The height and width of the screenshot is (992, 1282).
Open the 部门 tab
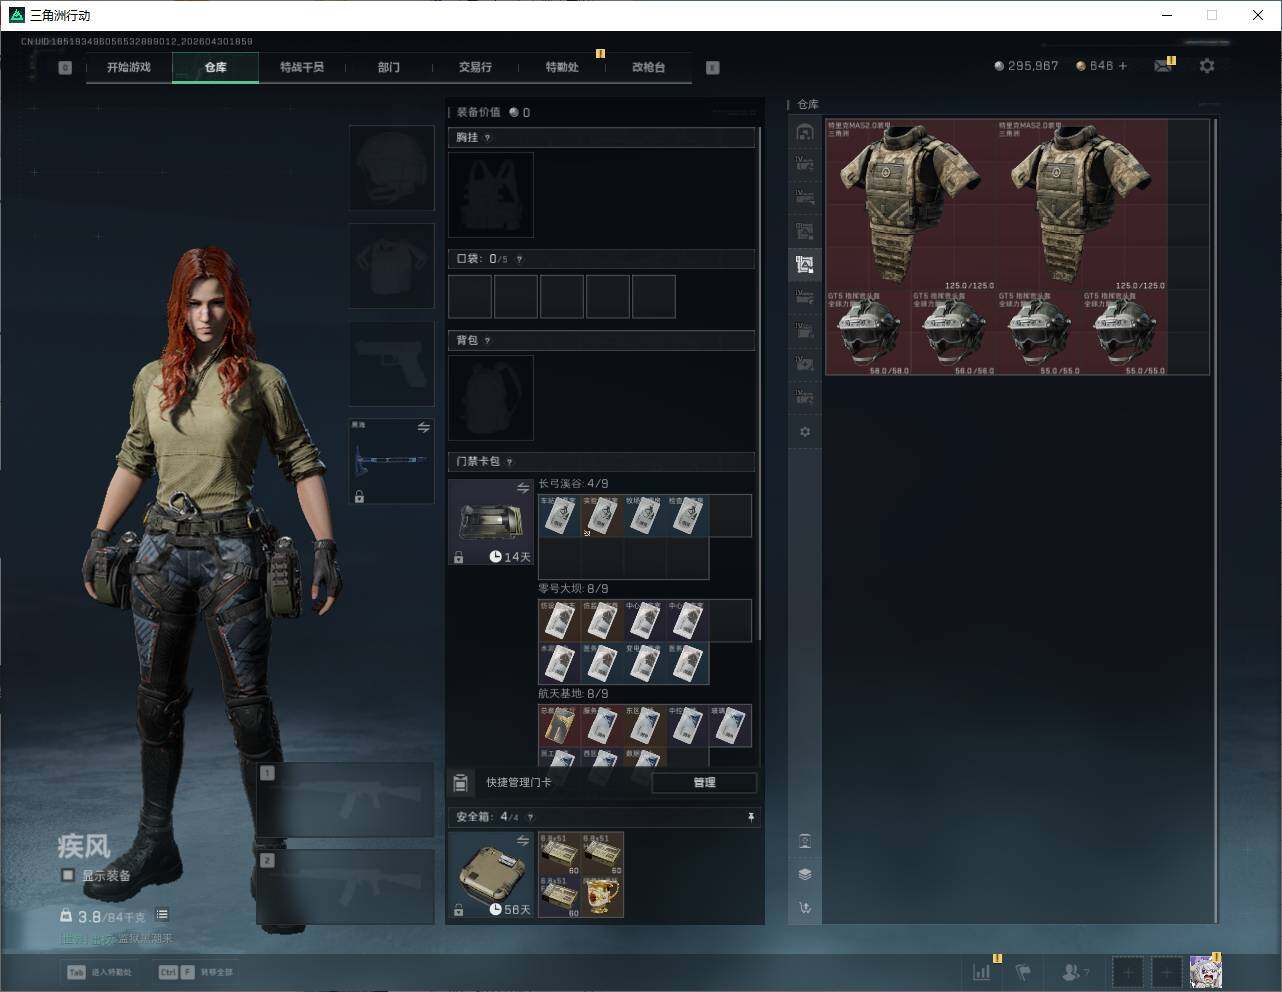click(389, 67)
